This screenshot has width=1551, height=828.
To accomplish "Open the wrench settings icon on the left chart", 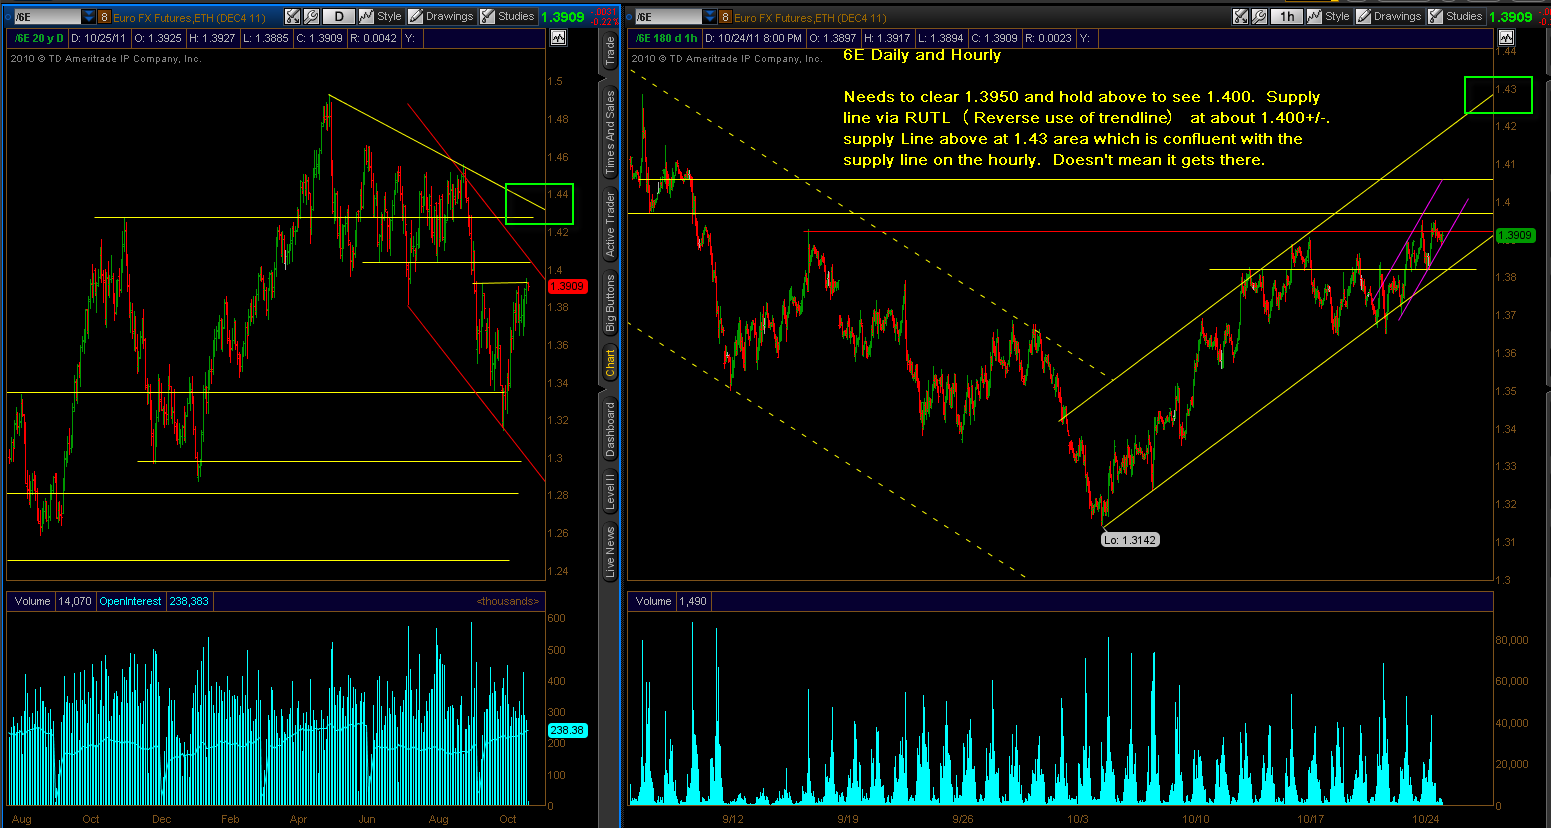I will point(311,16).
